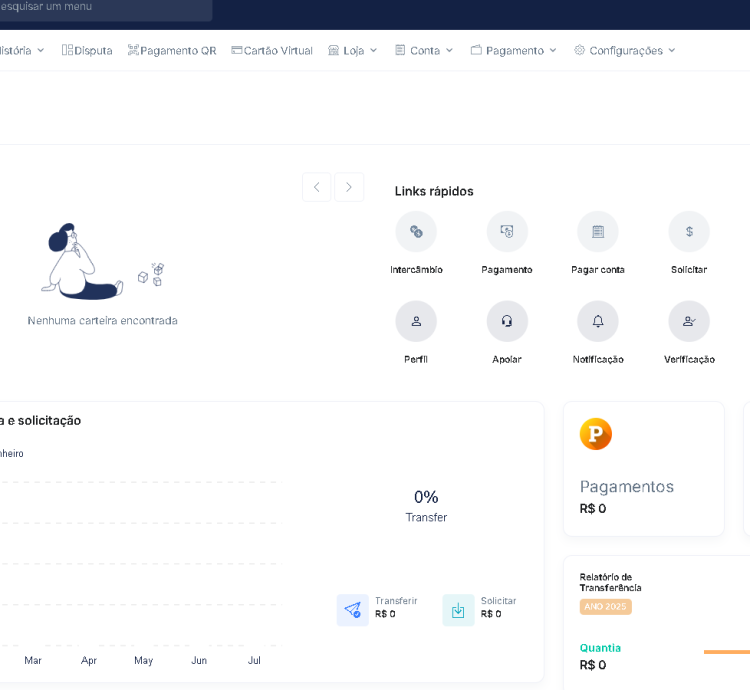Click the Disputa menu icon
Screen dimensions: 750x690
[x=67, y=50]
